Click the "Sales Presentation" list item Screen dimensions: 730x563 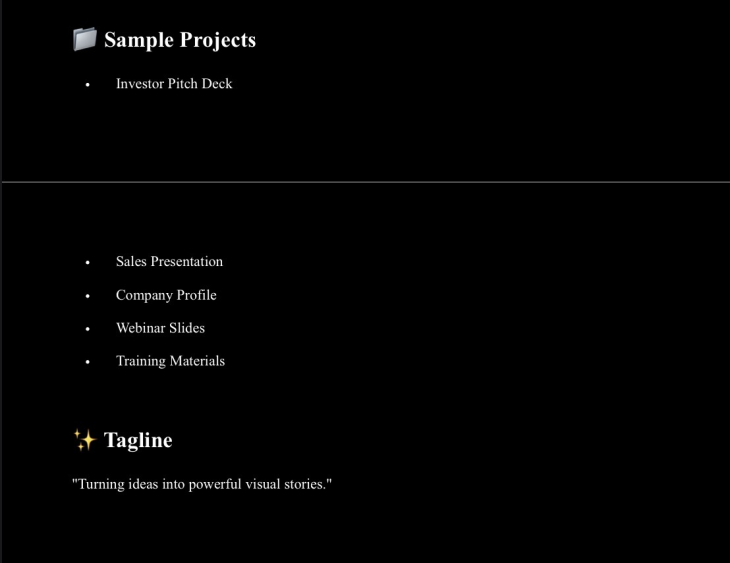click(169, 262)
